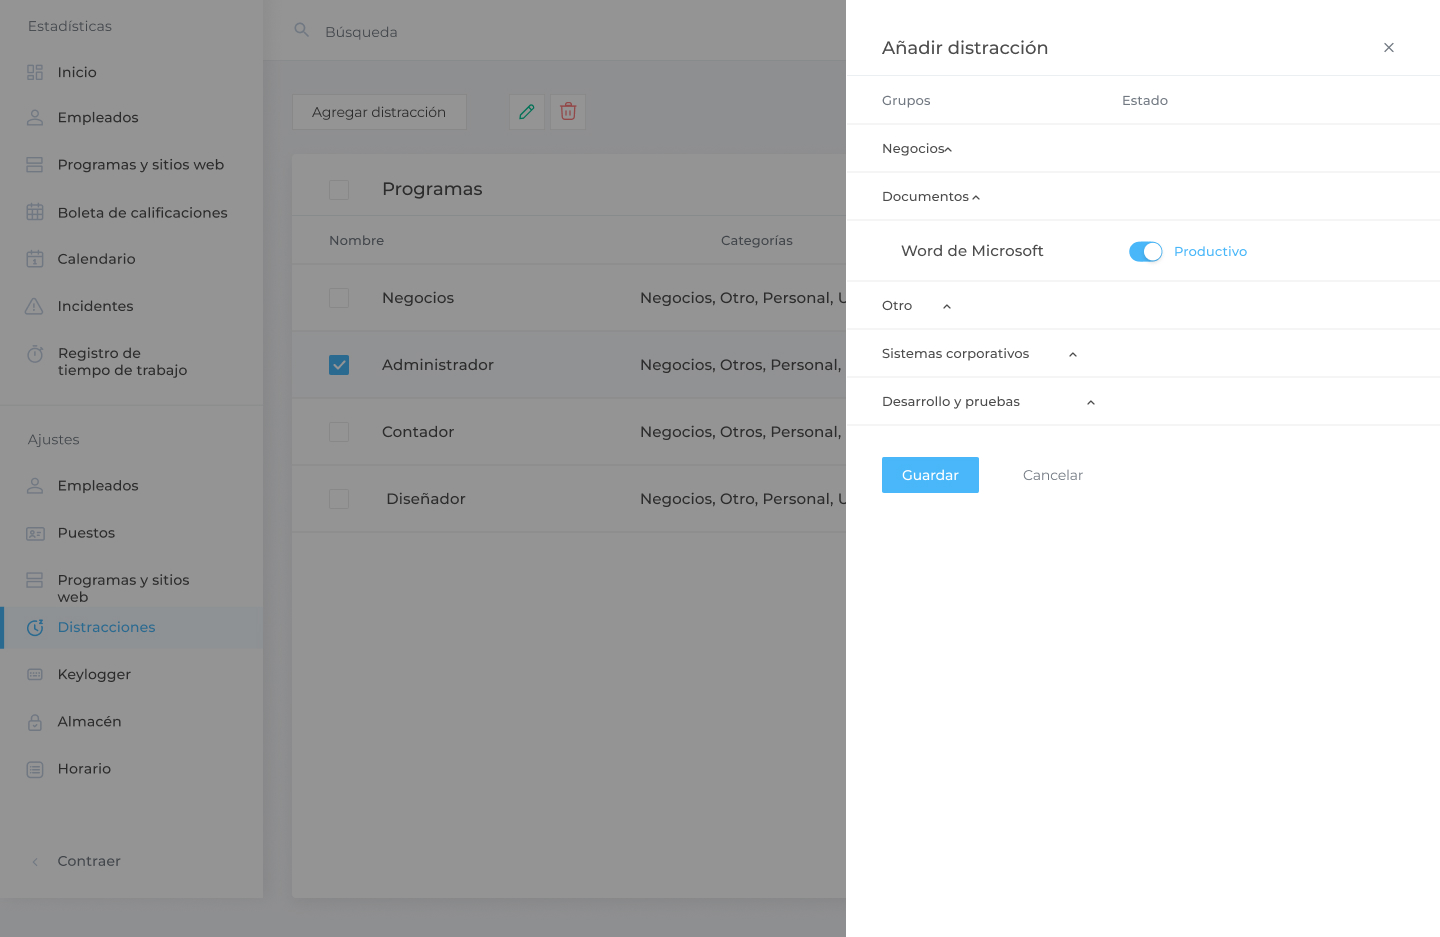1440x937 pixels.
Task: Check the Contador row checkbox
Action: click(x=339, y=432)
